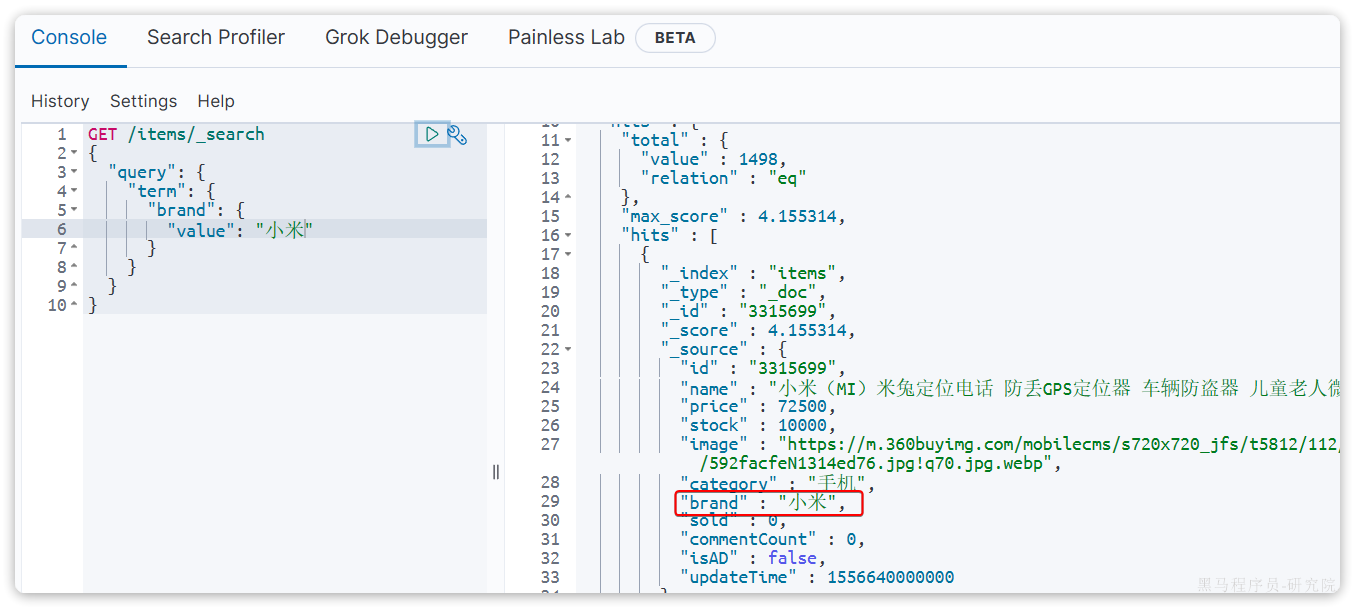
Task: Open console Settings
Action: coord(143,101)
